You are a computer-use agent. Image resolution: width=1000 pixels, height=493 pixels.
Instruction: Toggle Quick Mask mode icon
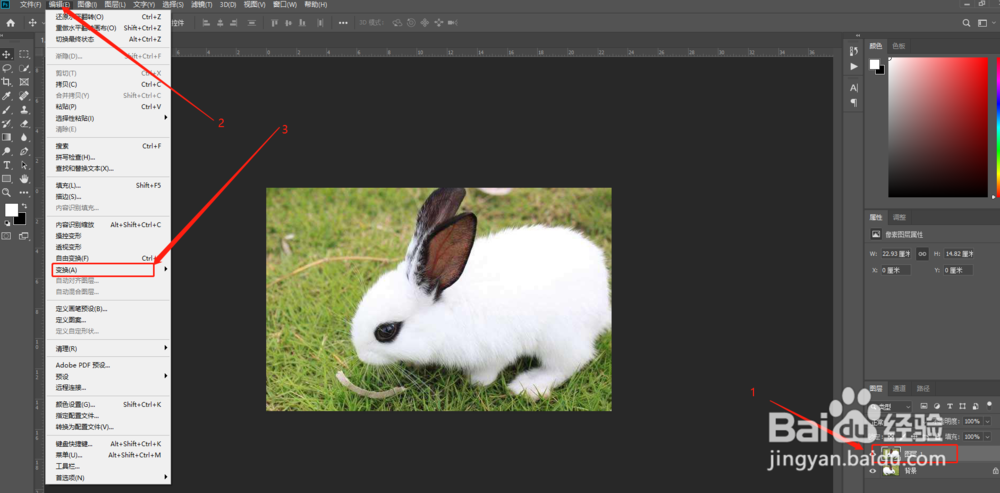tap(7, 236)
